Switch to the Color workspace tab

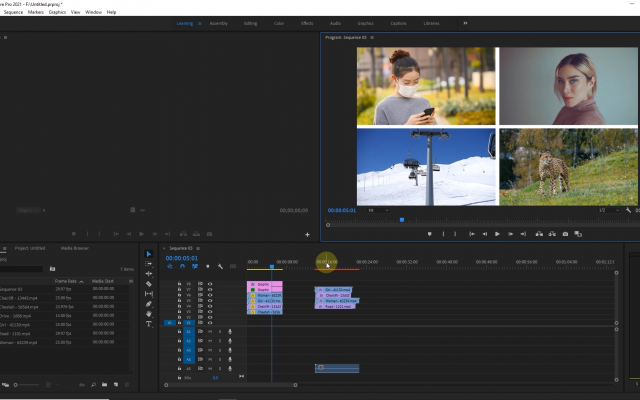[279, 23]
